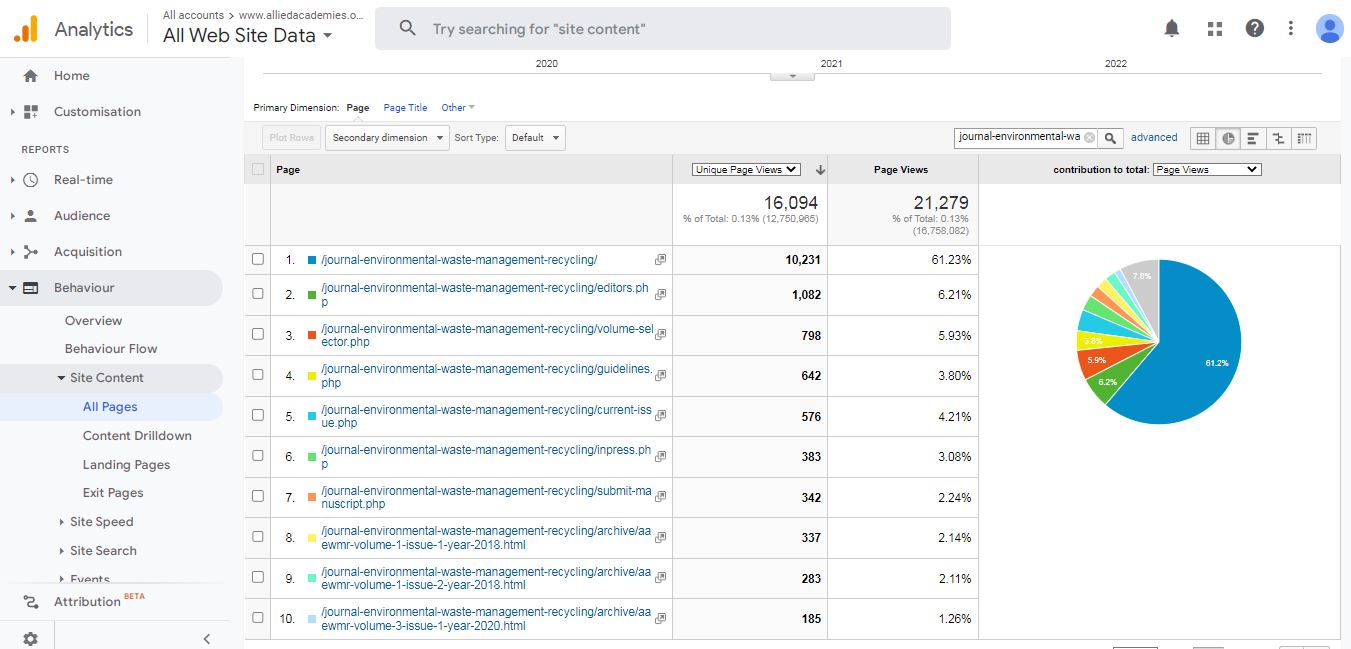Viewport: 1351px width, 649px height.
Task: Click the table filter search magnifier button
Action: [x=1112, y=138]
